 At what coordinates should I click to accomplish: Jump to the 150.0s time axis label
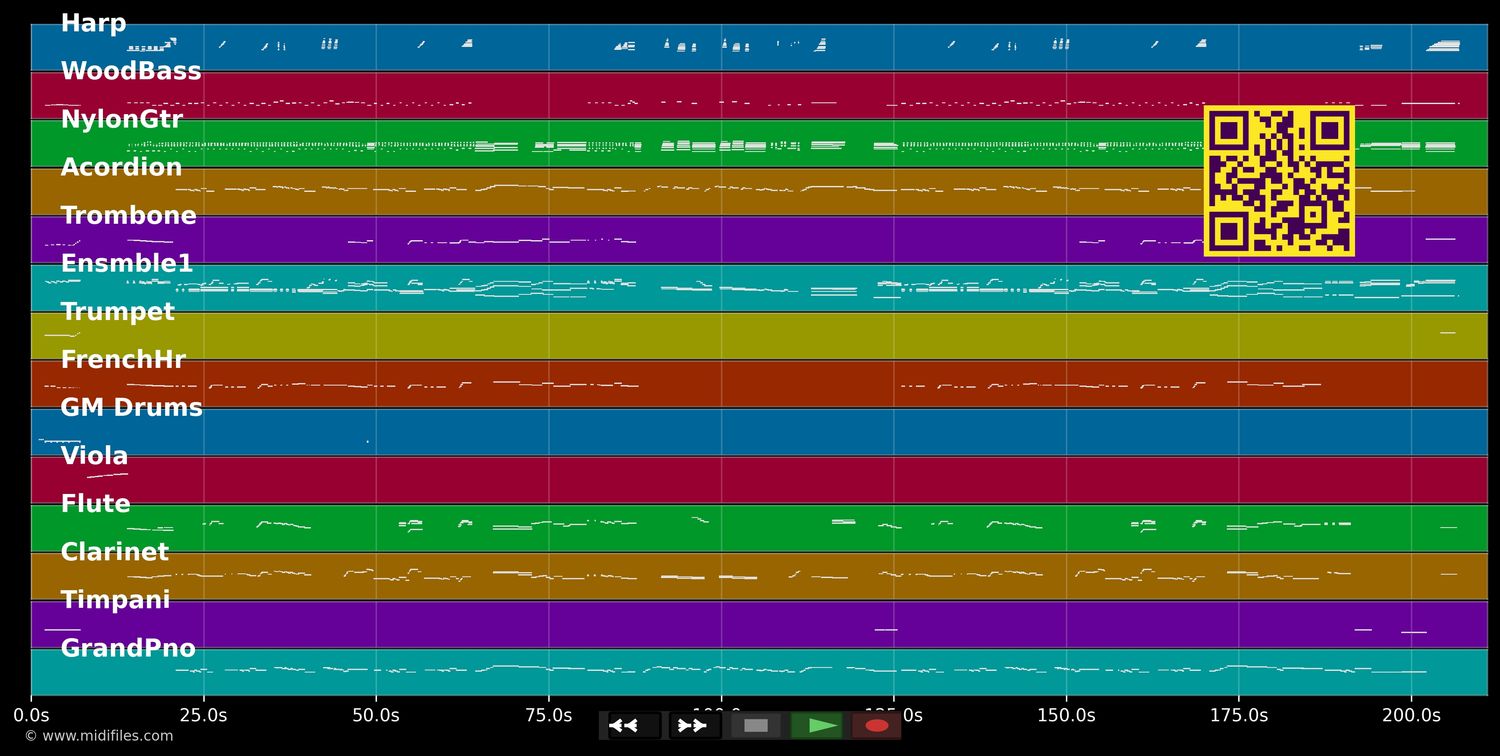click(x=1066, y=715)
